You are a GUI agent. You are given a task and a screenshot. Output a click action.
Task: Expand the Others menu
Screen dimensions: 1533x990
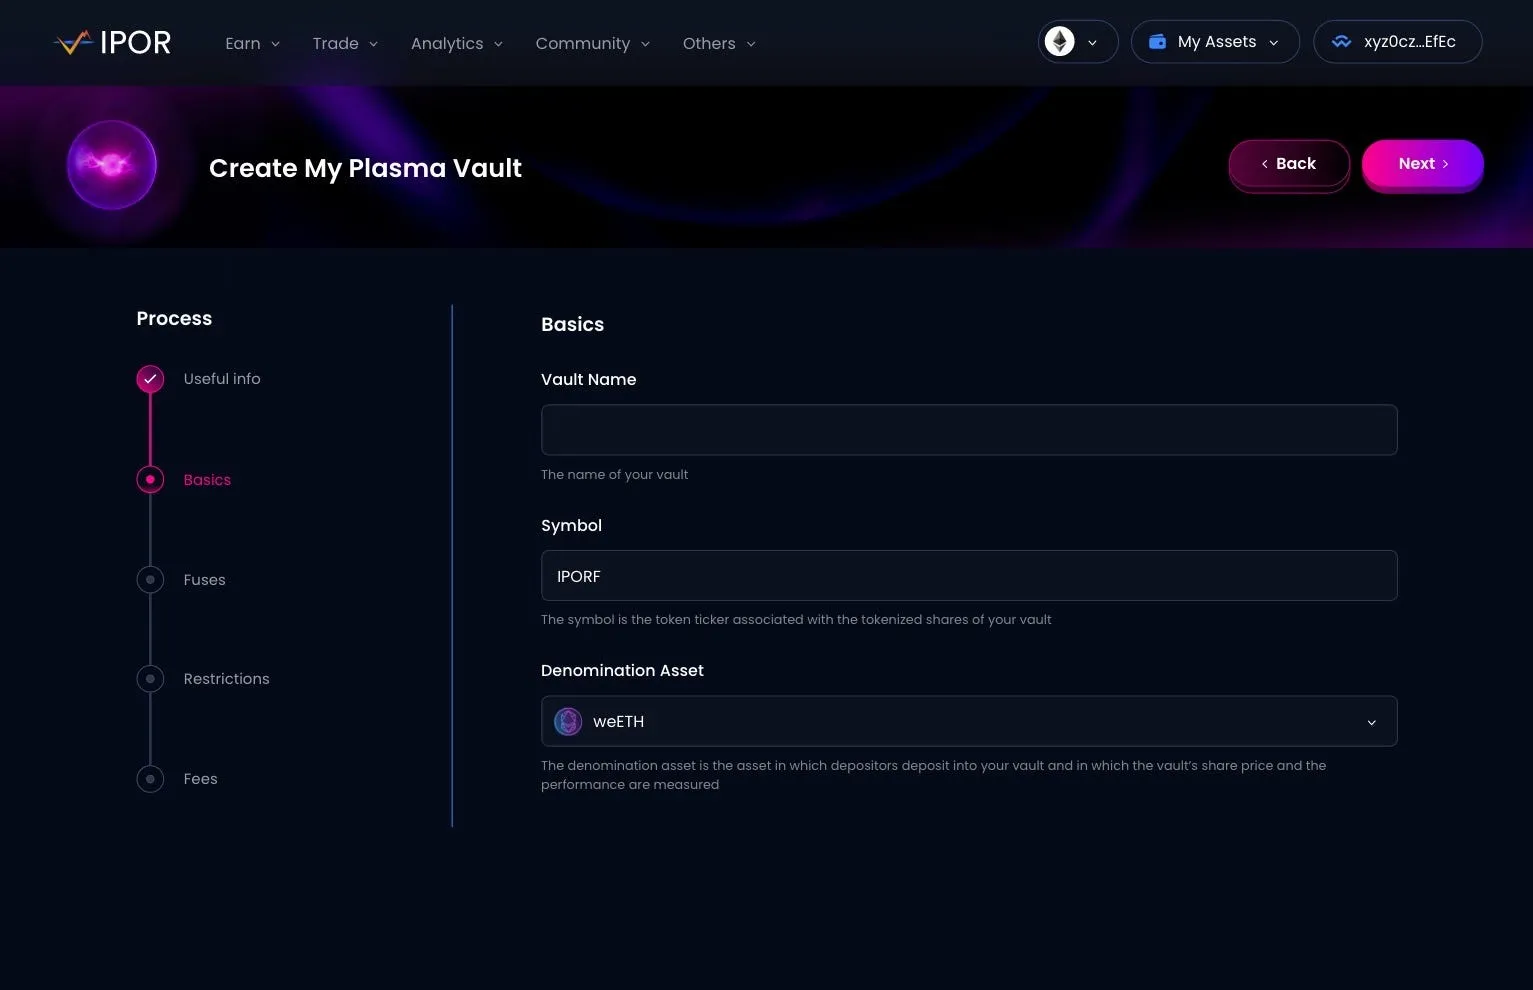pos(719,43)
